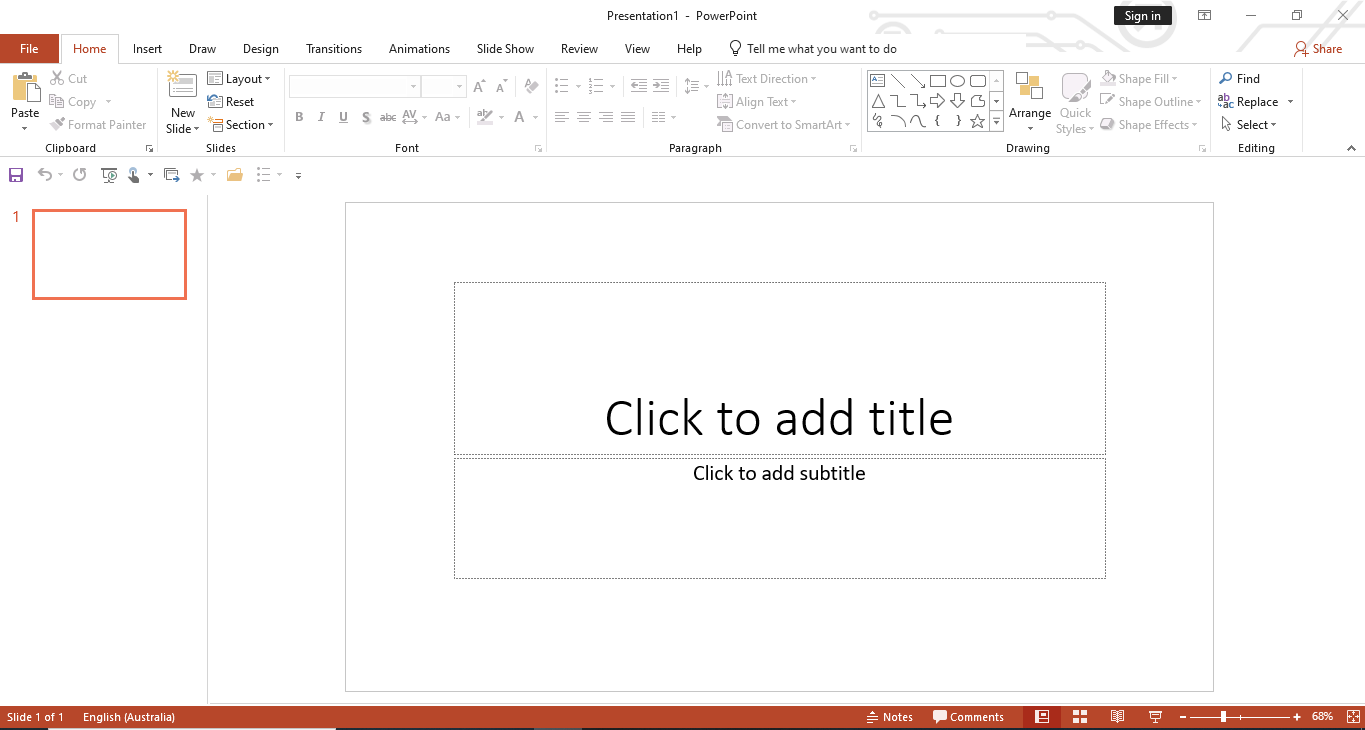Open the Animations ribbon tab
The width and height of the screenshot is (1365, 730).
coord(419,48)
